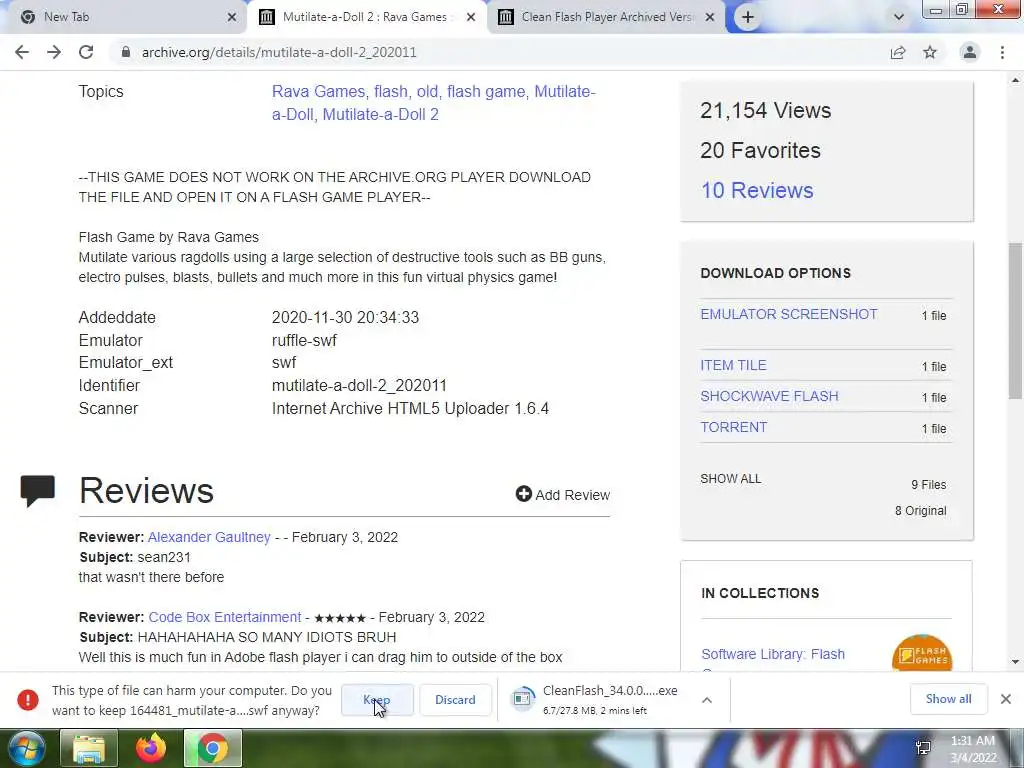The width and height of the screenshot is (1024, 768).
Task: Open the old topic link
Action: [x=427, y=91]
